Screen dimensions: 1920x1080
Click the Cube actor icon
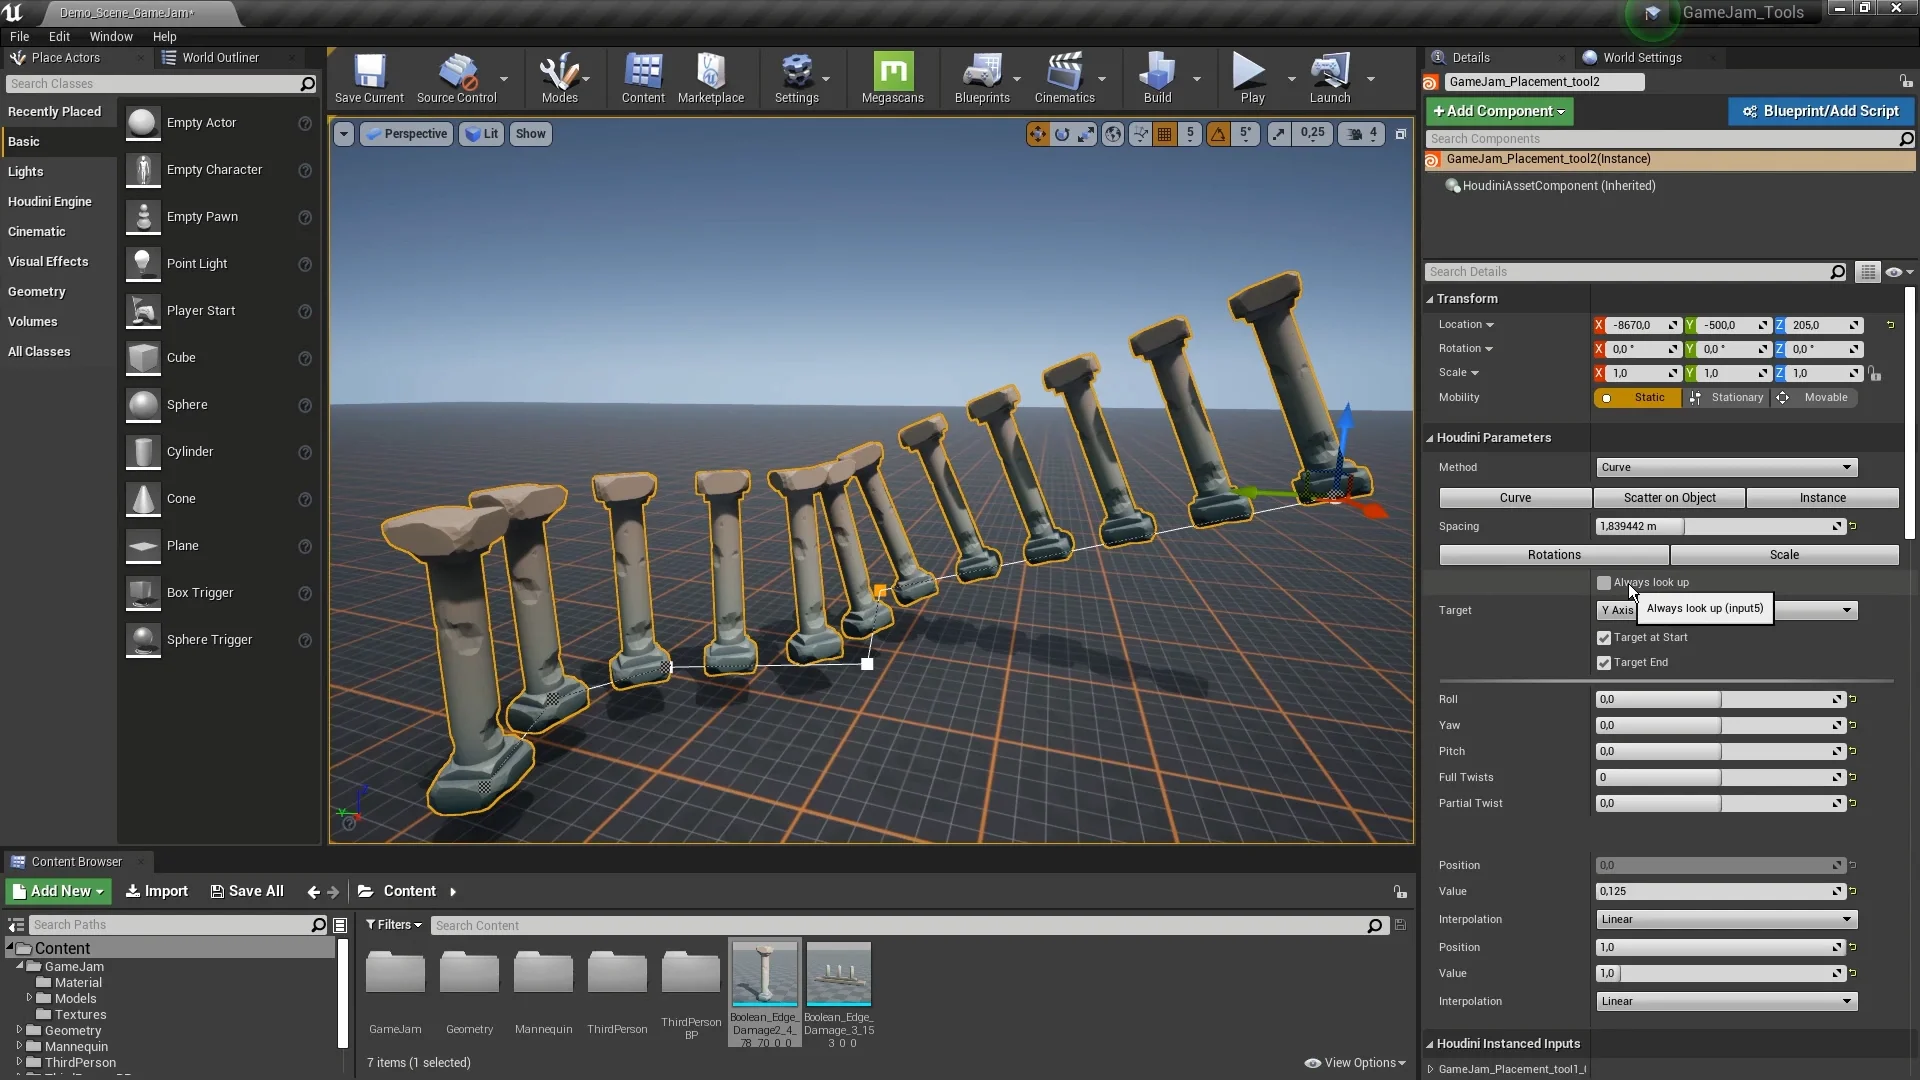pos(143,358)
